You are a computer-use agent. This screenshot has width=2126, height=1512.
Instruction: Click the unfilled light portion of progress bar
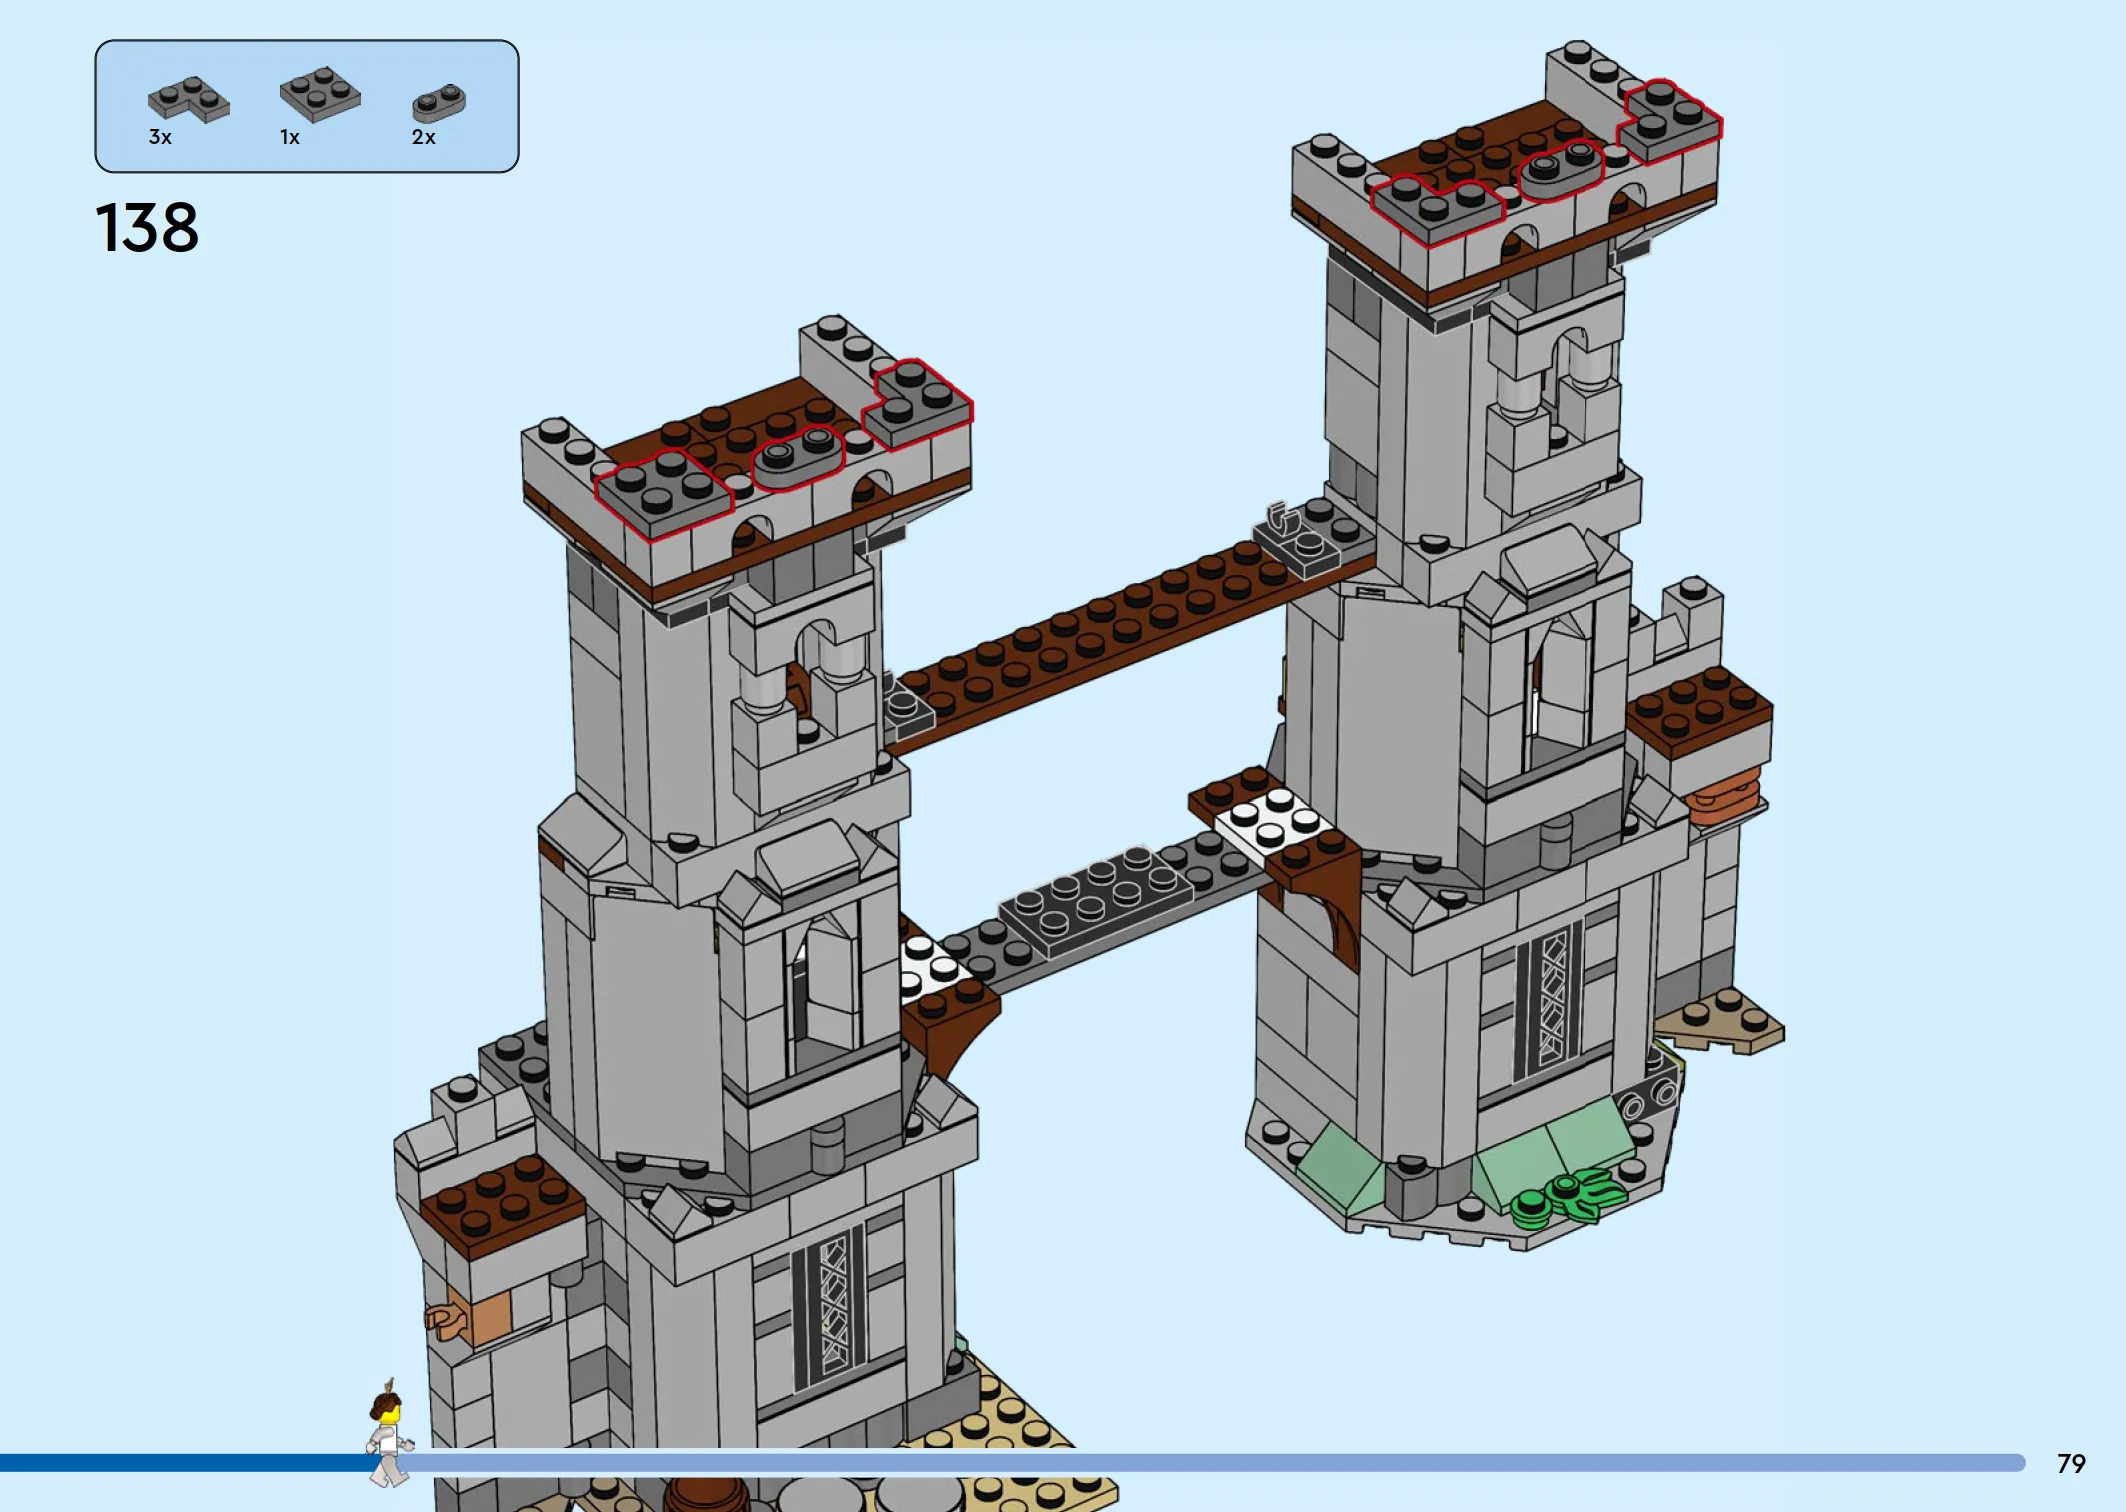pyautogui.click(x=1200, y=1463)
